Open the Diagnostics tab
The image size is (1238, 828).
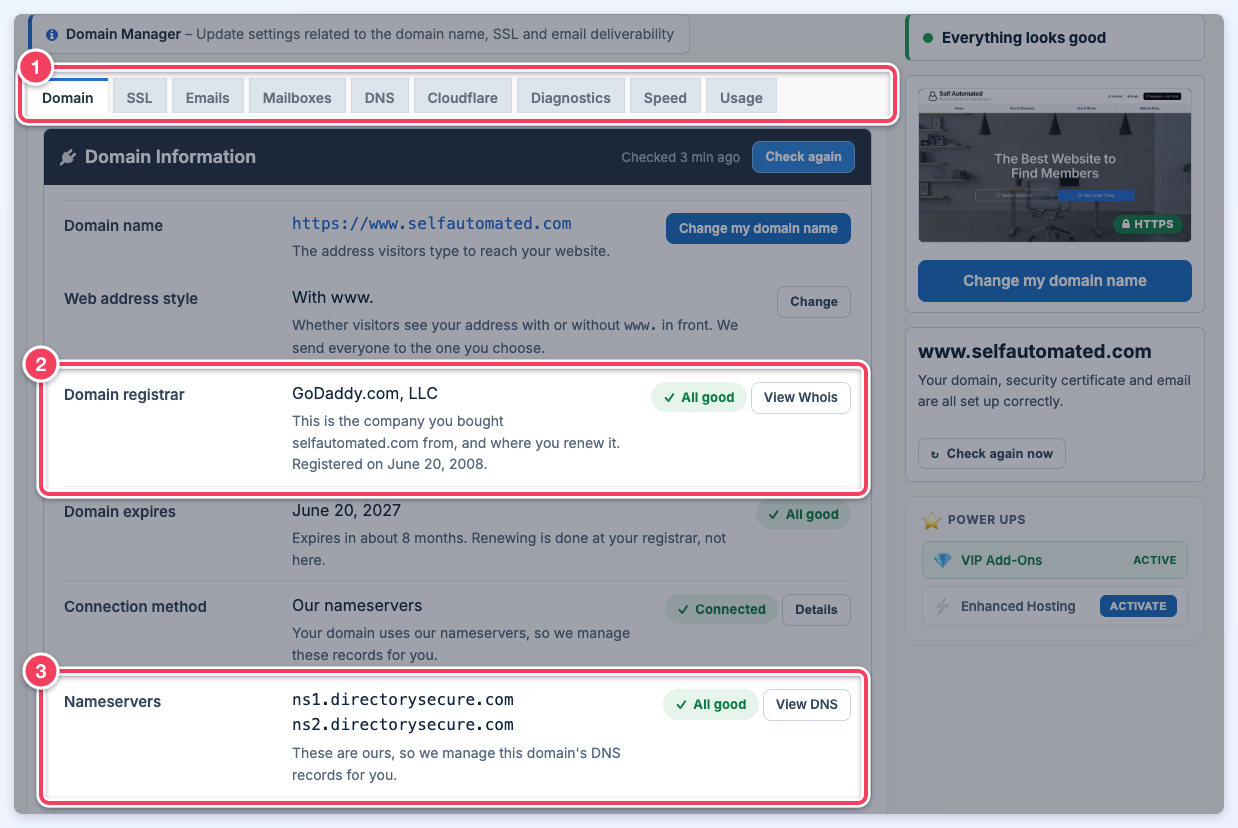click(570, 97)
